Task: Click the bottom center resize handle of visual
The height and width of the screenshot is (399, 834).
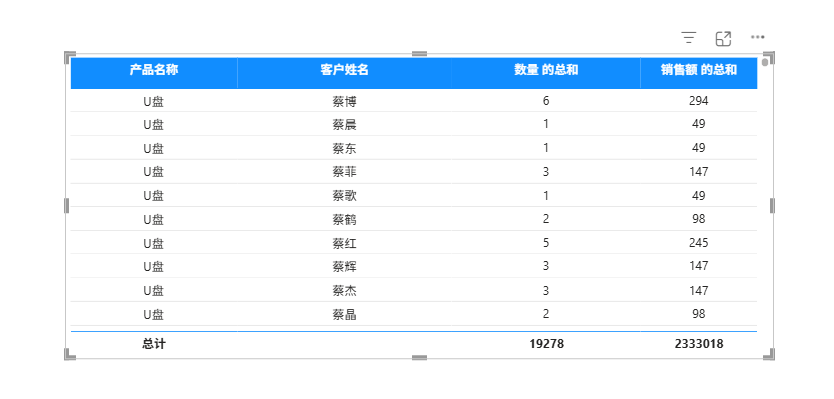Action: pos(419,358)
